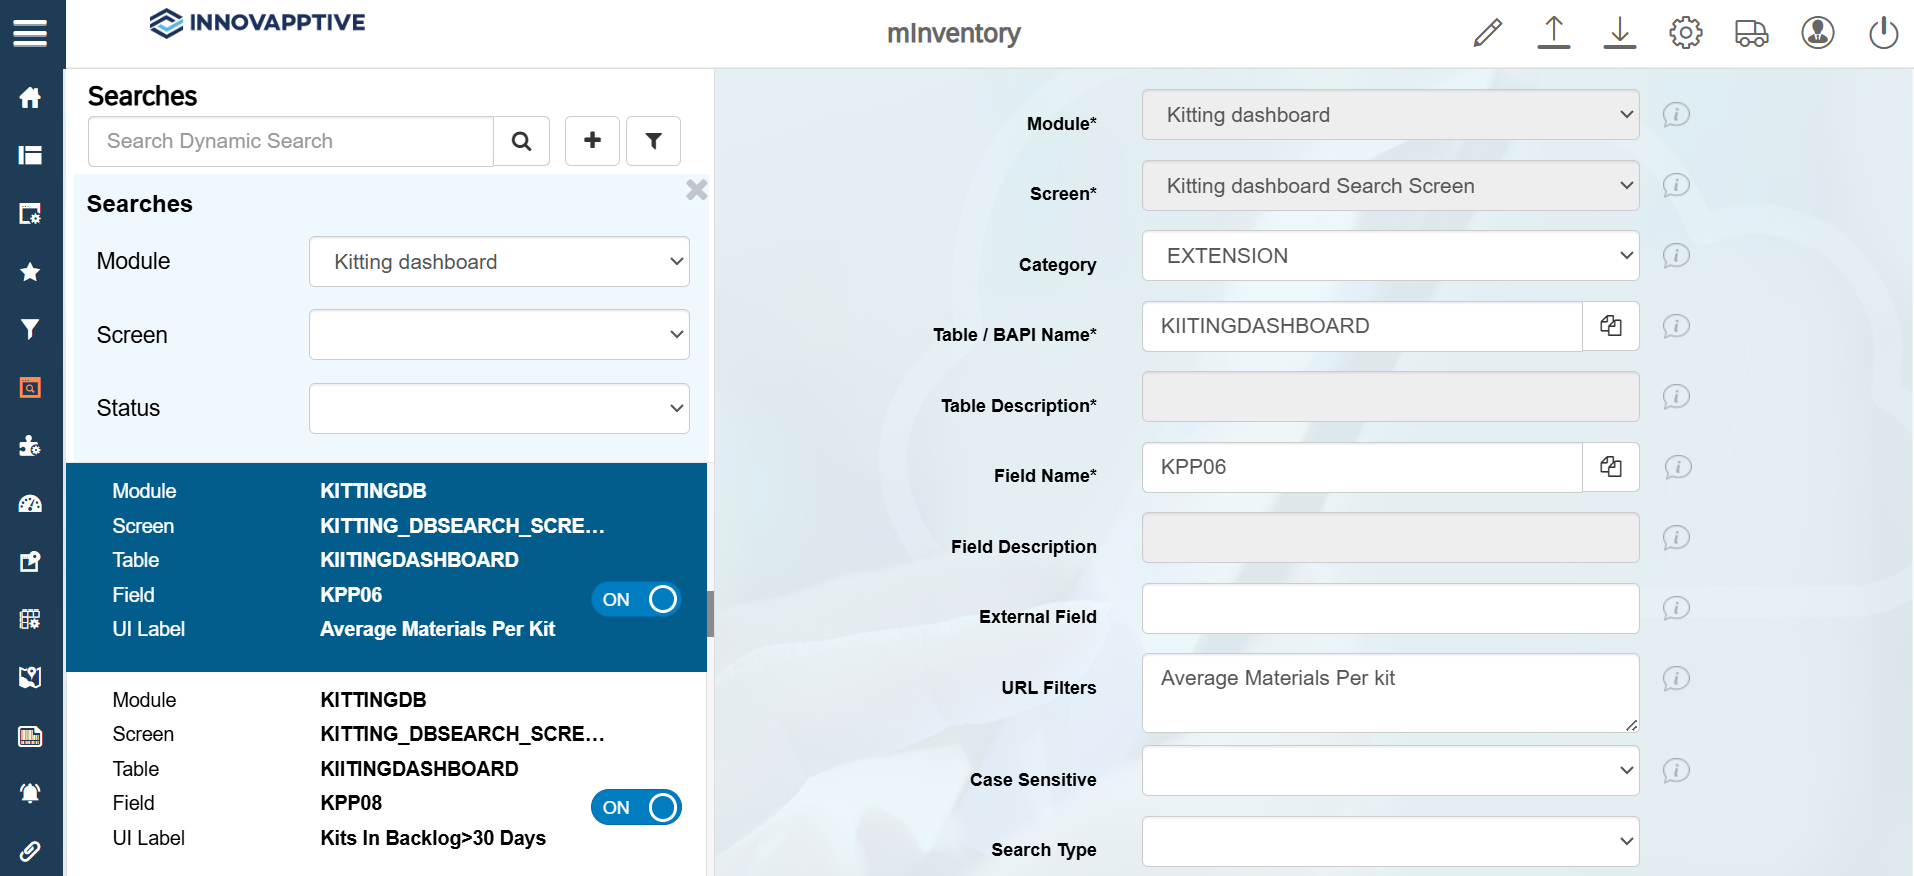Screen dimensions: 1914x876
Task: Click the Search Dynamic Search input field
Action: coord(291,141)
